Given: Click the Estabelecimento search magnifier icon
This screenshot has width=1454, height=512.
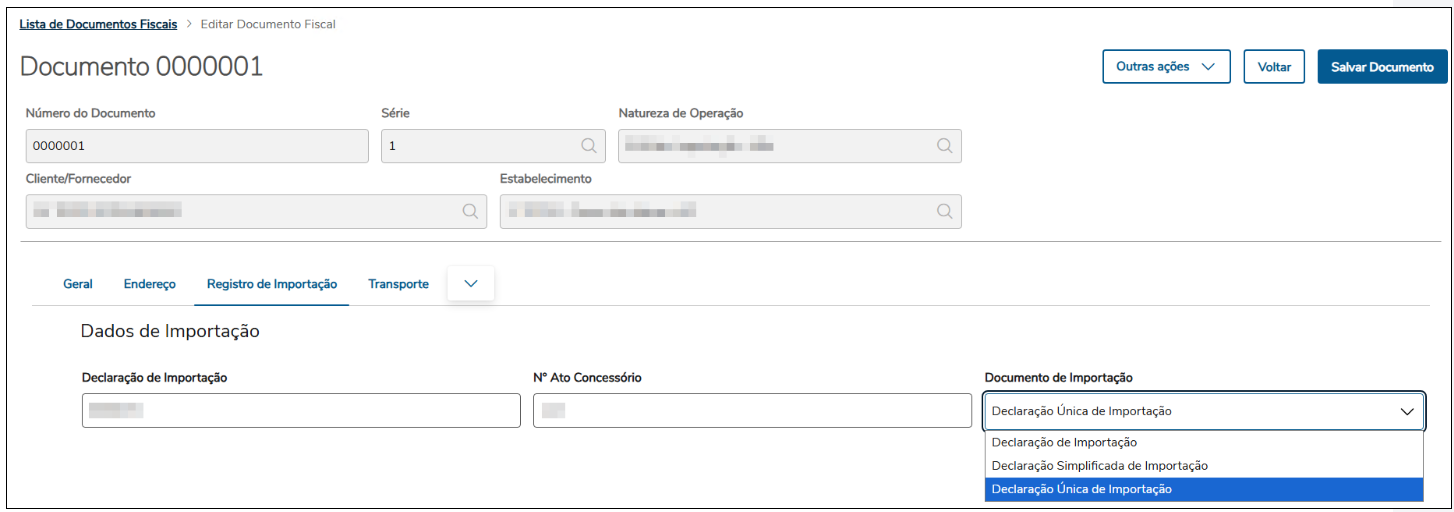Looking at the screenshot, I should pos(944,211).
